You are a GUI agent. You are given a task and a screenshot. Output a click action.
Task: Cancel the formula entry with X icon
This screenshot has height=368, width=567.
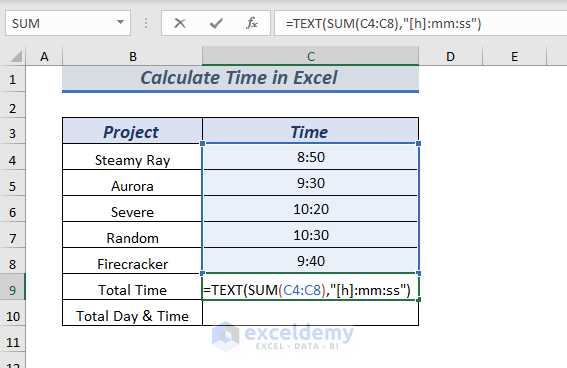pyautogui.click(x=180, y=23)
